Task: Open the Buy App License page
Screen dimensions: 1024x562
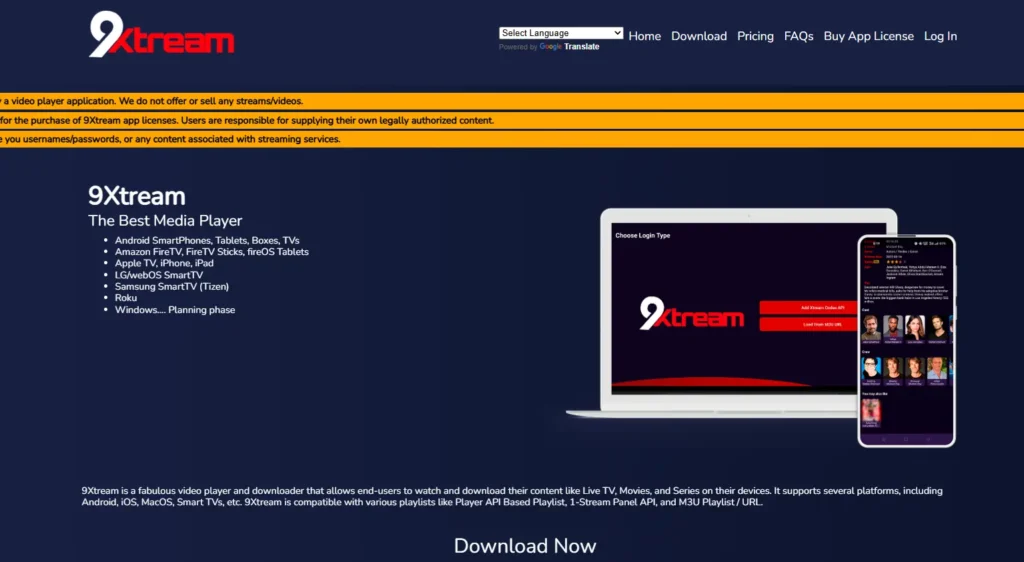Action: pos(868,36)
